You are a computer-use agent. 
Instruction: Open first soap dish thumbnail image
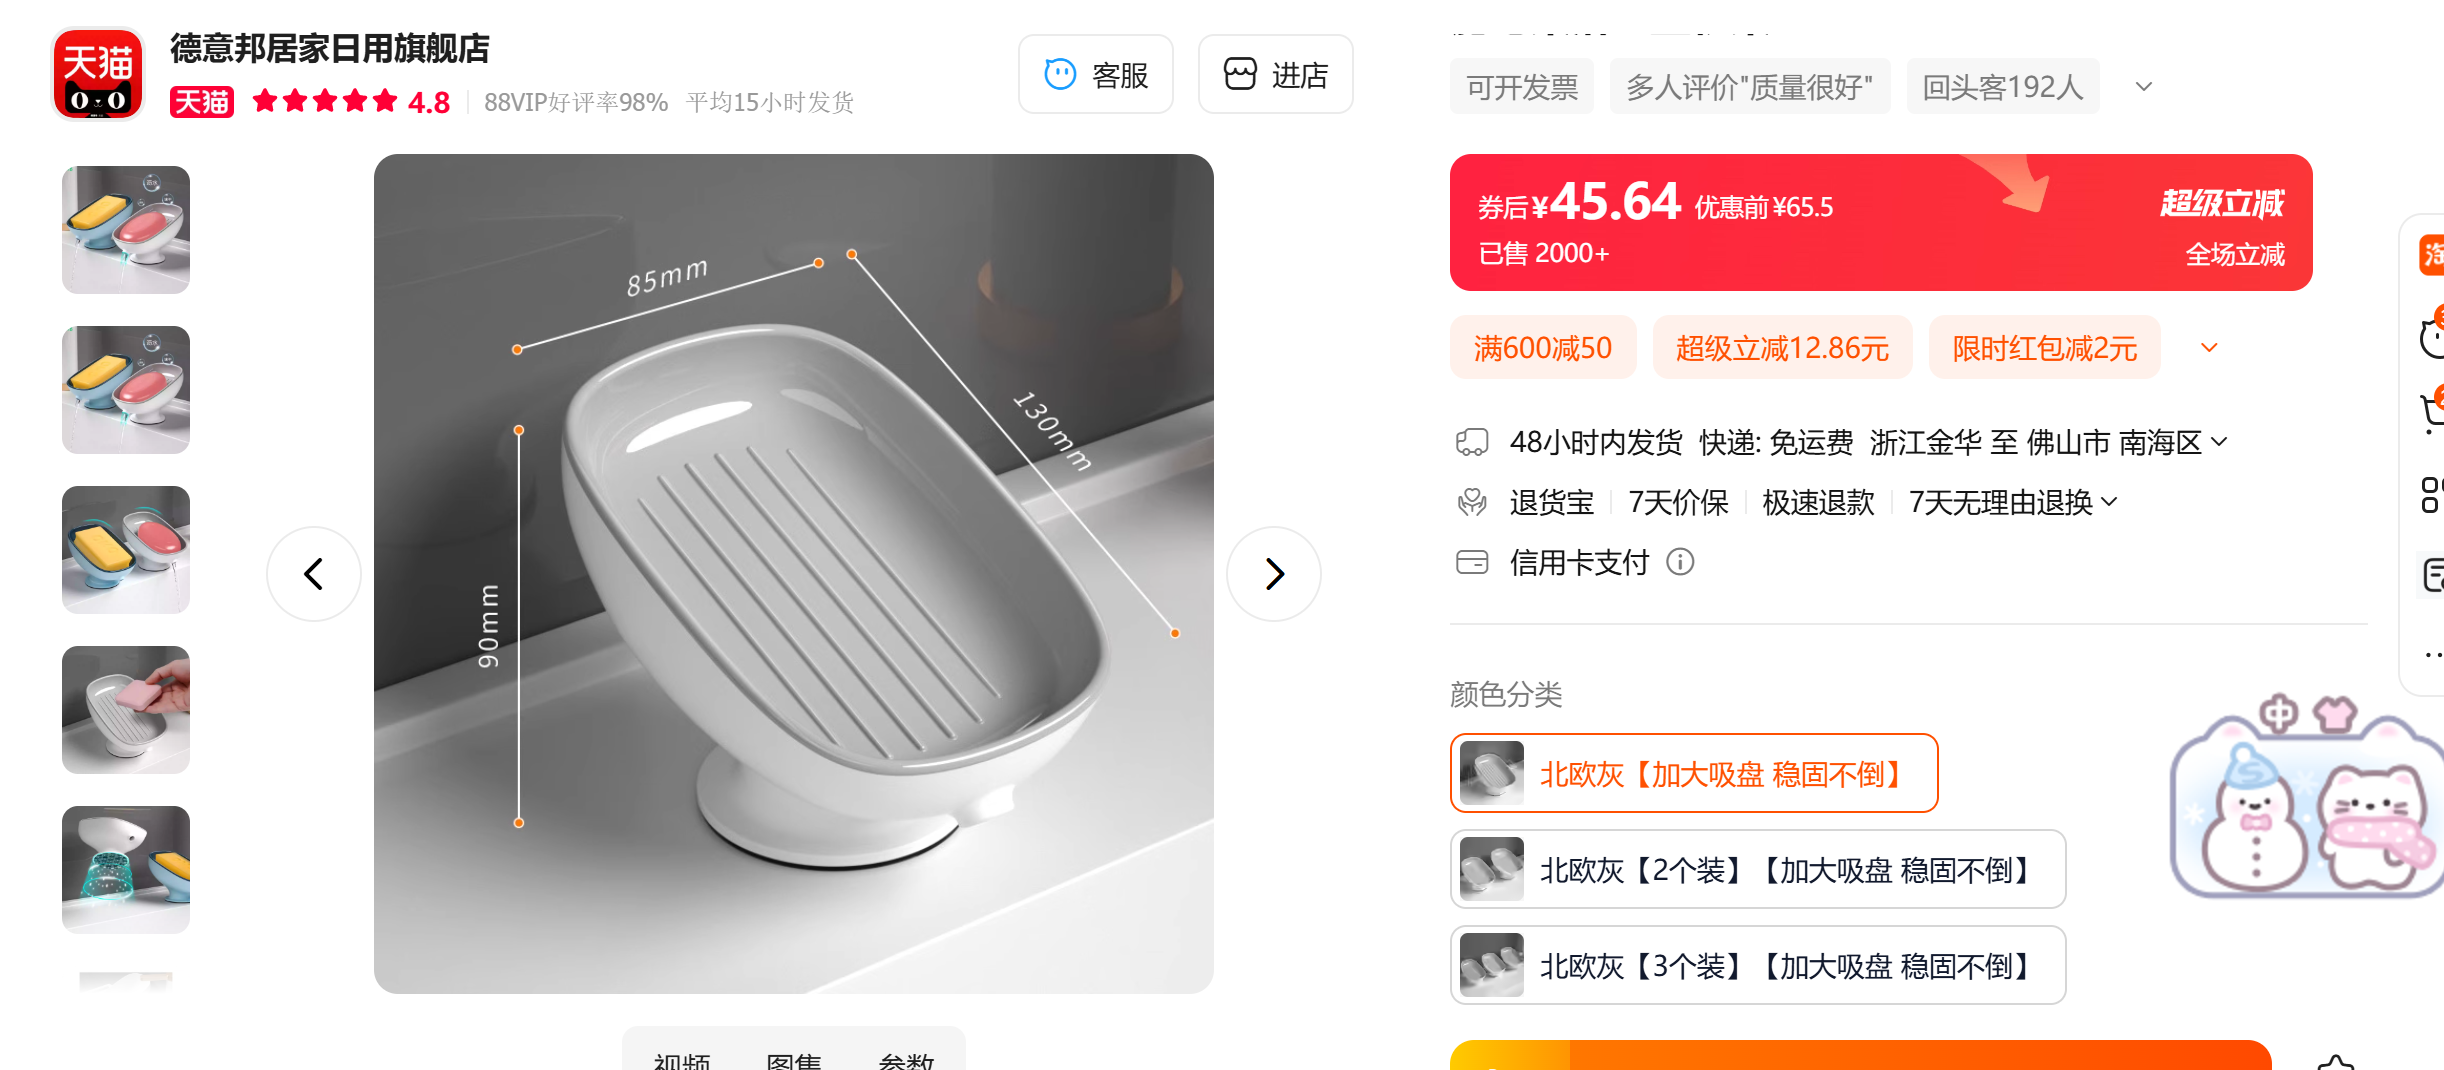pyautogui.click(x=126, y=229)
